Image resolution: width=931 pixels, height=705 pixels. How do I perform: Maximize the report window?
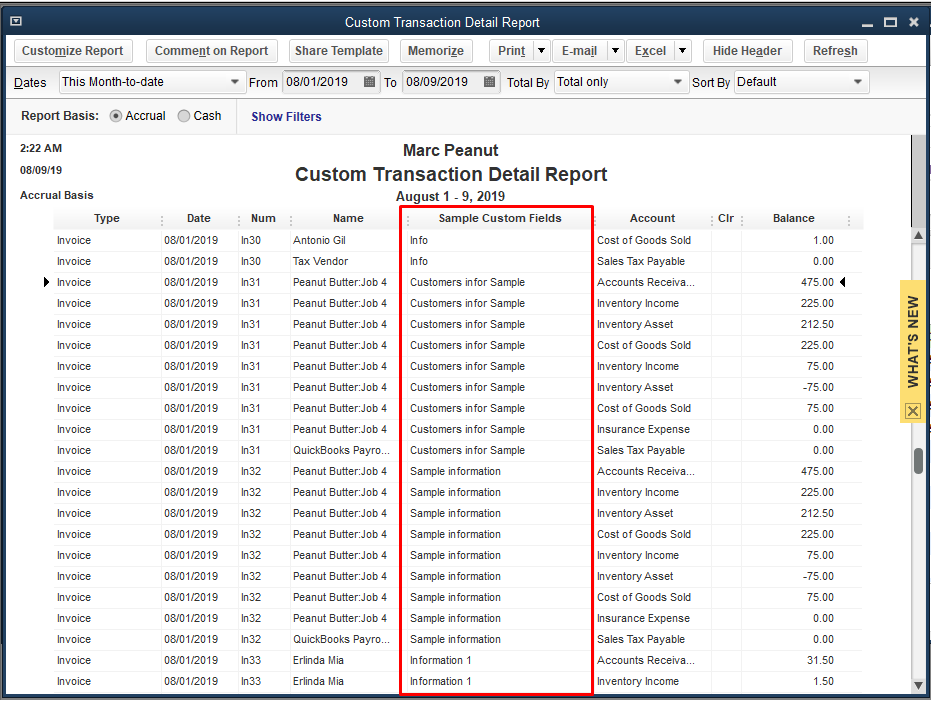click(890, 22)
